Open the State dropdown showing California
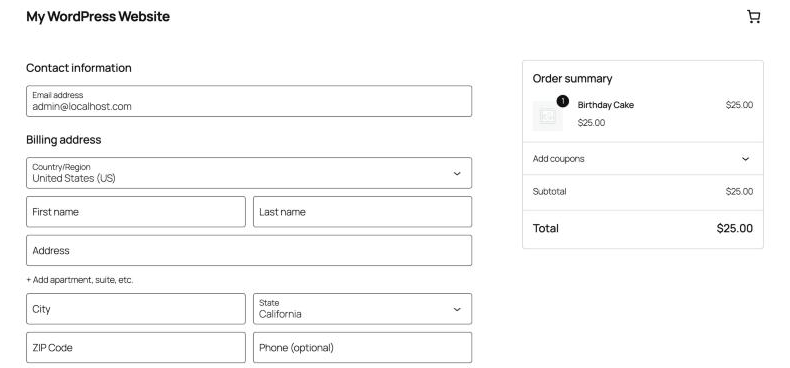The image size is (790, 368). (362, 309)
